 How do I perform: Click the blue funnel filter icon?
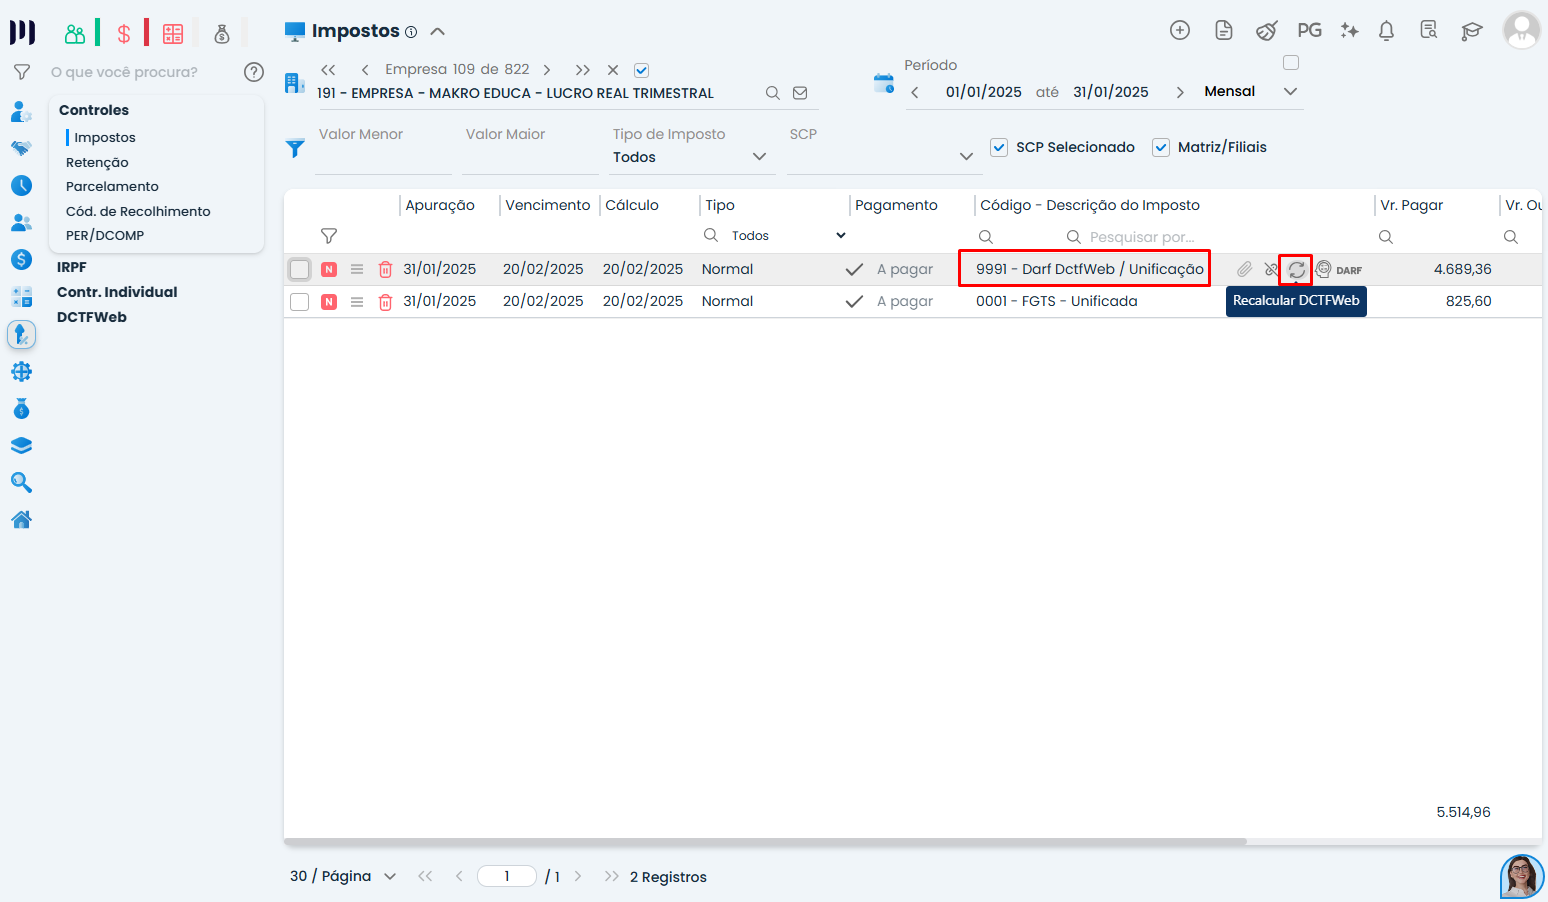(295, 148)
